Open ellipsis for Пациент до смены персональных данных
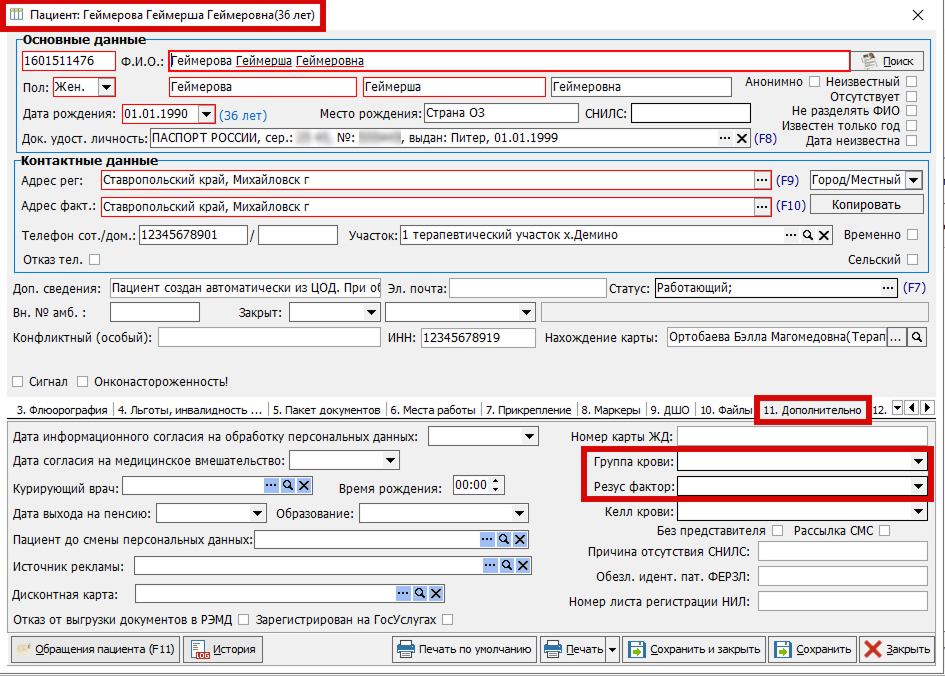945x676 pixels. (x=487, y=539)
